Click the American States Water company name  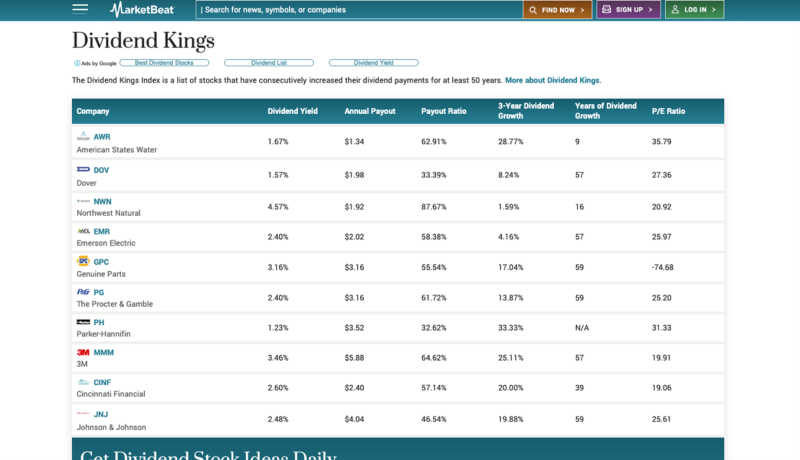[116, 149]
